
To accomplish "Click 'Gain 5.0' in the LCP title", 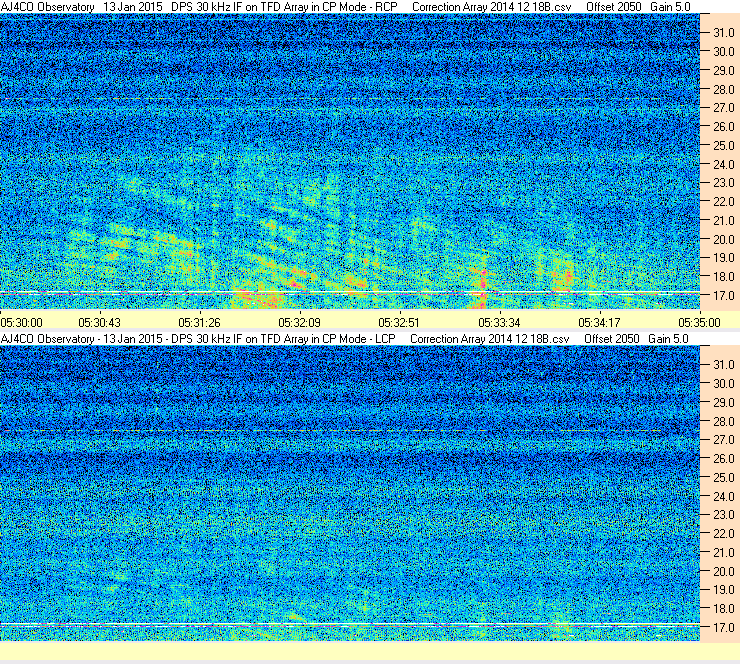I will coord(668,339).
